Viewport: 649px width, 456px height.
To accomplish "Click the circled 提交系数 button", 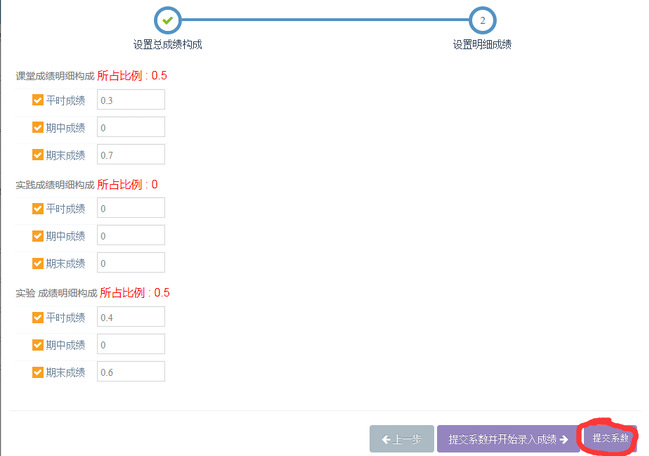I will [x=609, y=438].
